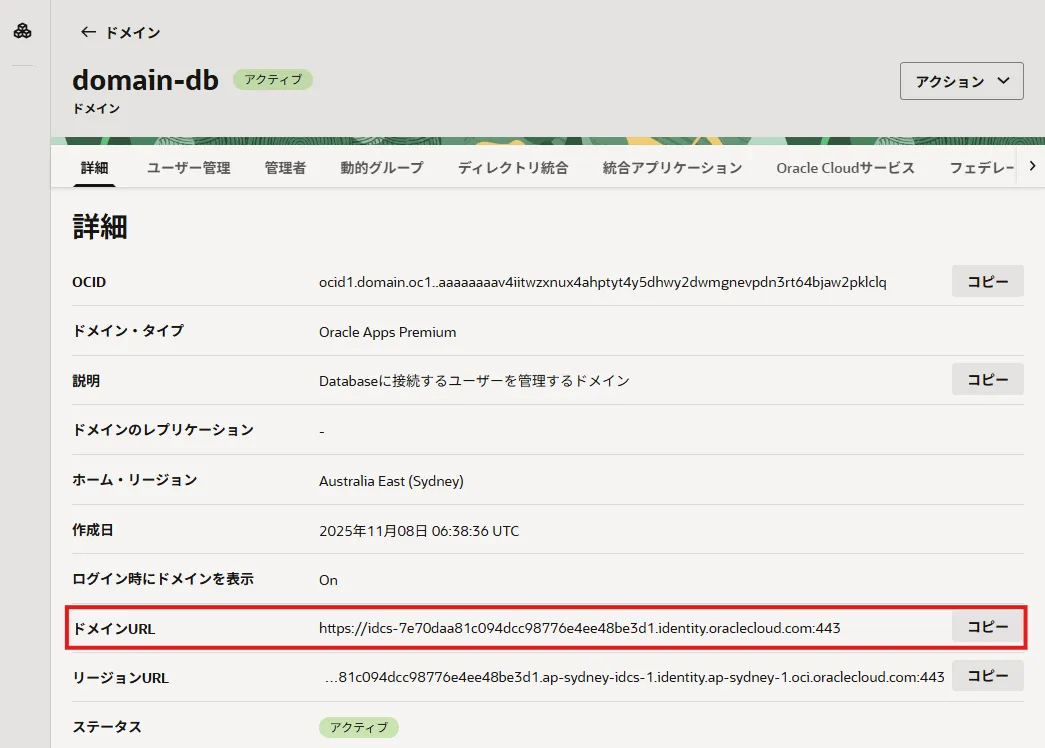The image size is (1045, 748).
Task: Open the アクション dropdown menu
Action: 960,81
